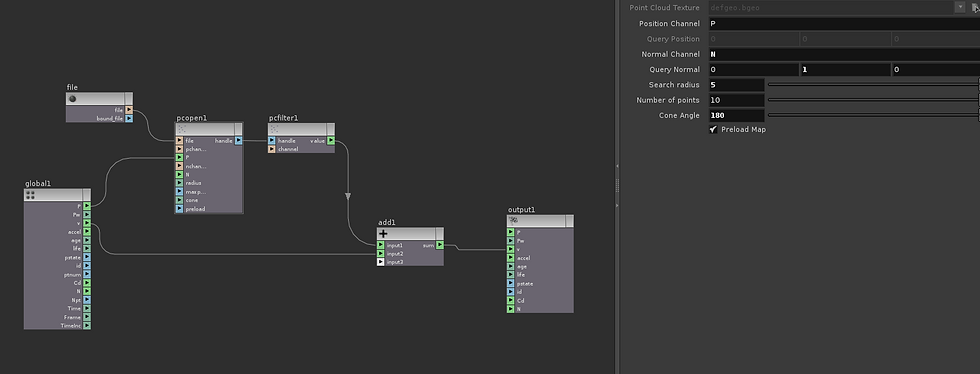Click the Query Normal label
The width and height of the screenshot is (980, 374).
coord(675,69)
